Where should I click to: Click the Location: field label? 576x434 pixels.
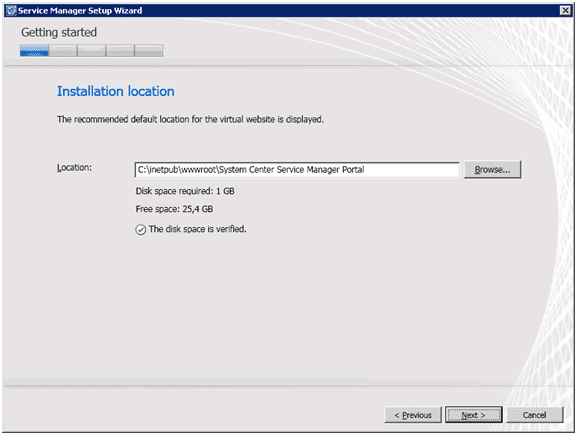point(74,168)
